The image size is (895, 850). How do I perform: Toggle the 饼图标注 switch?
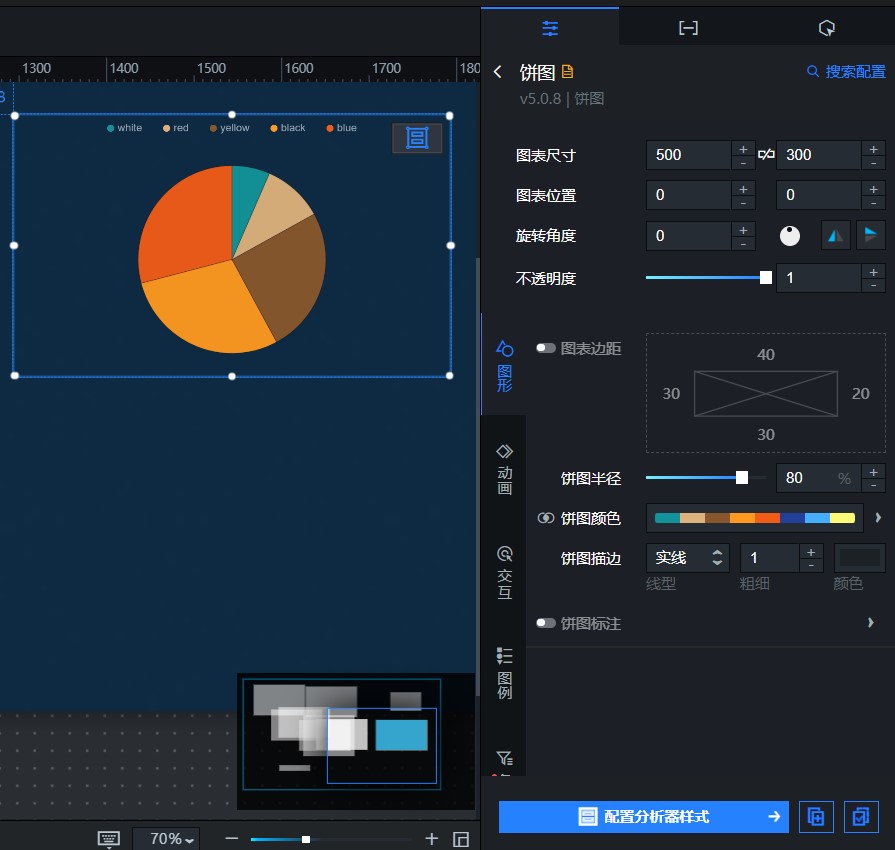point(546,623)
